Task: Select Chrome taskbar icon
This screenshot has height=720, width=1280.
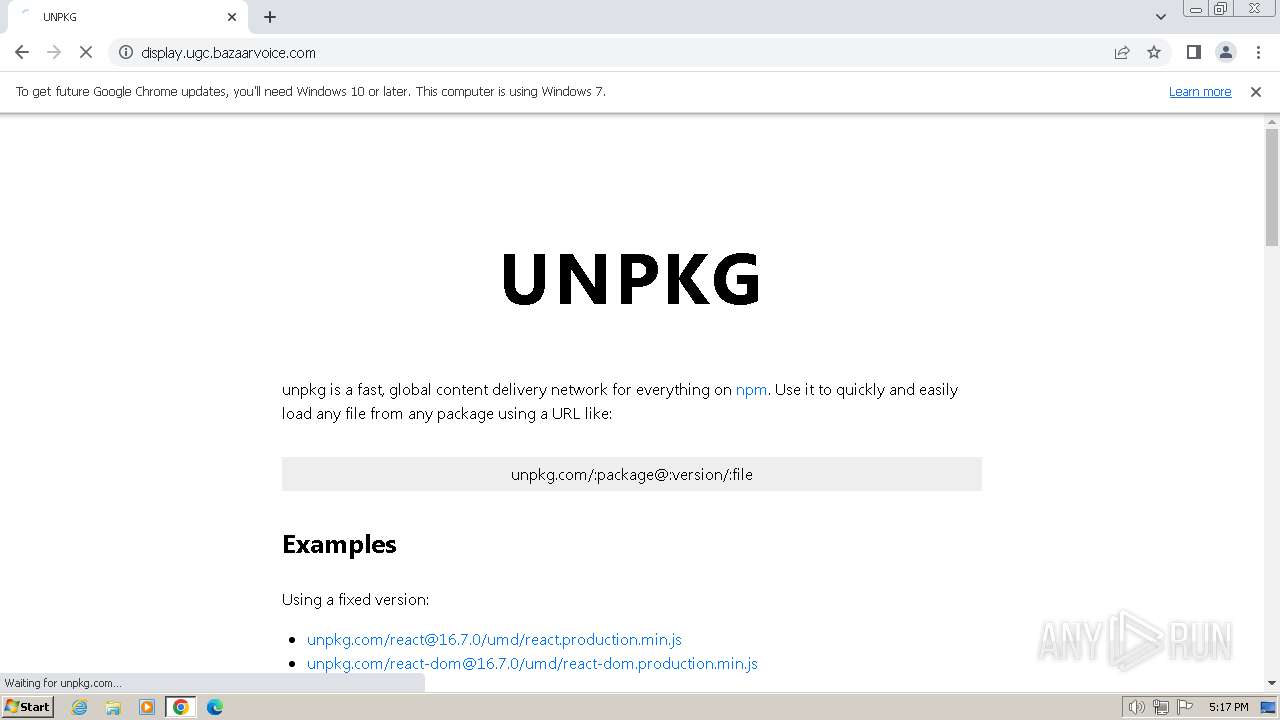Action: click(181, 707)
